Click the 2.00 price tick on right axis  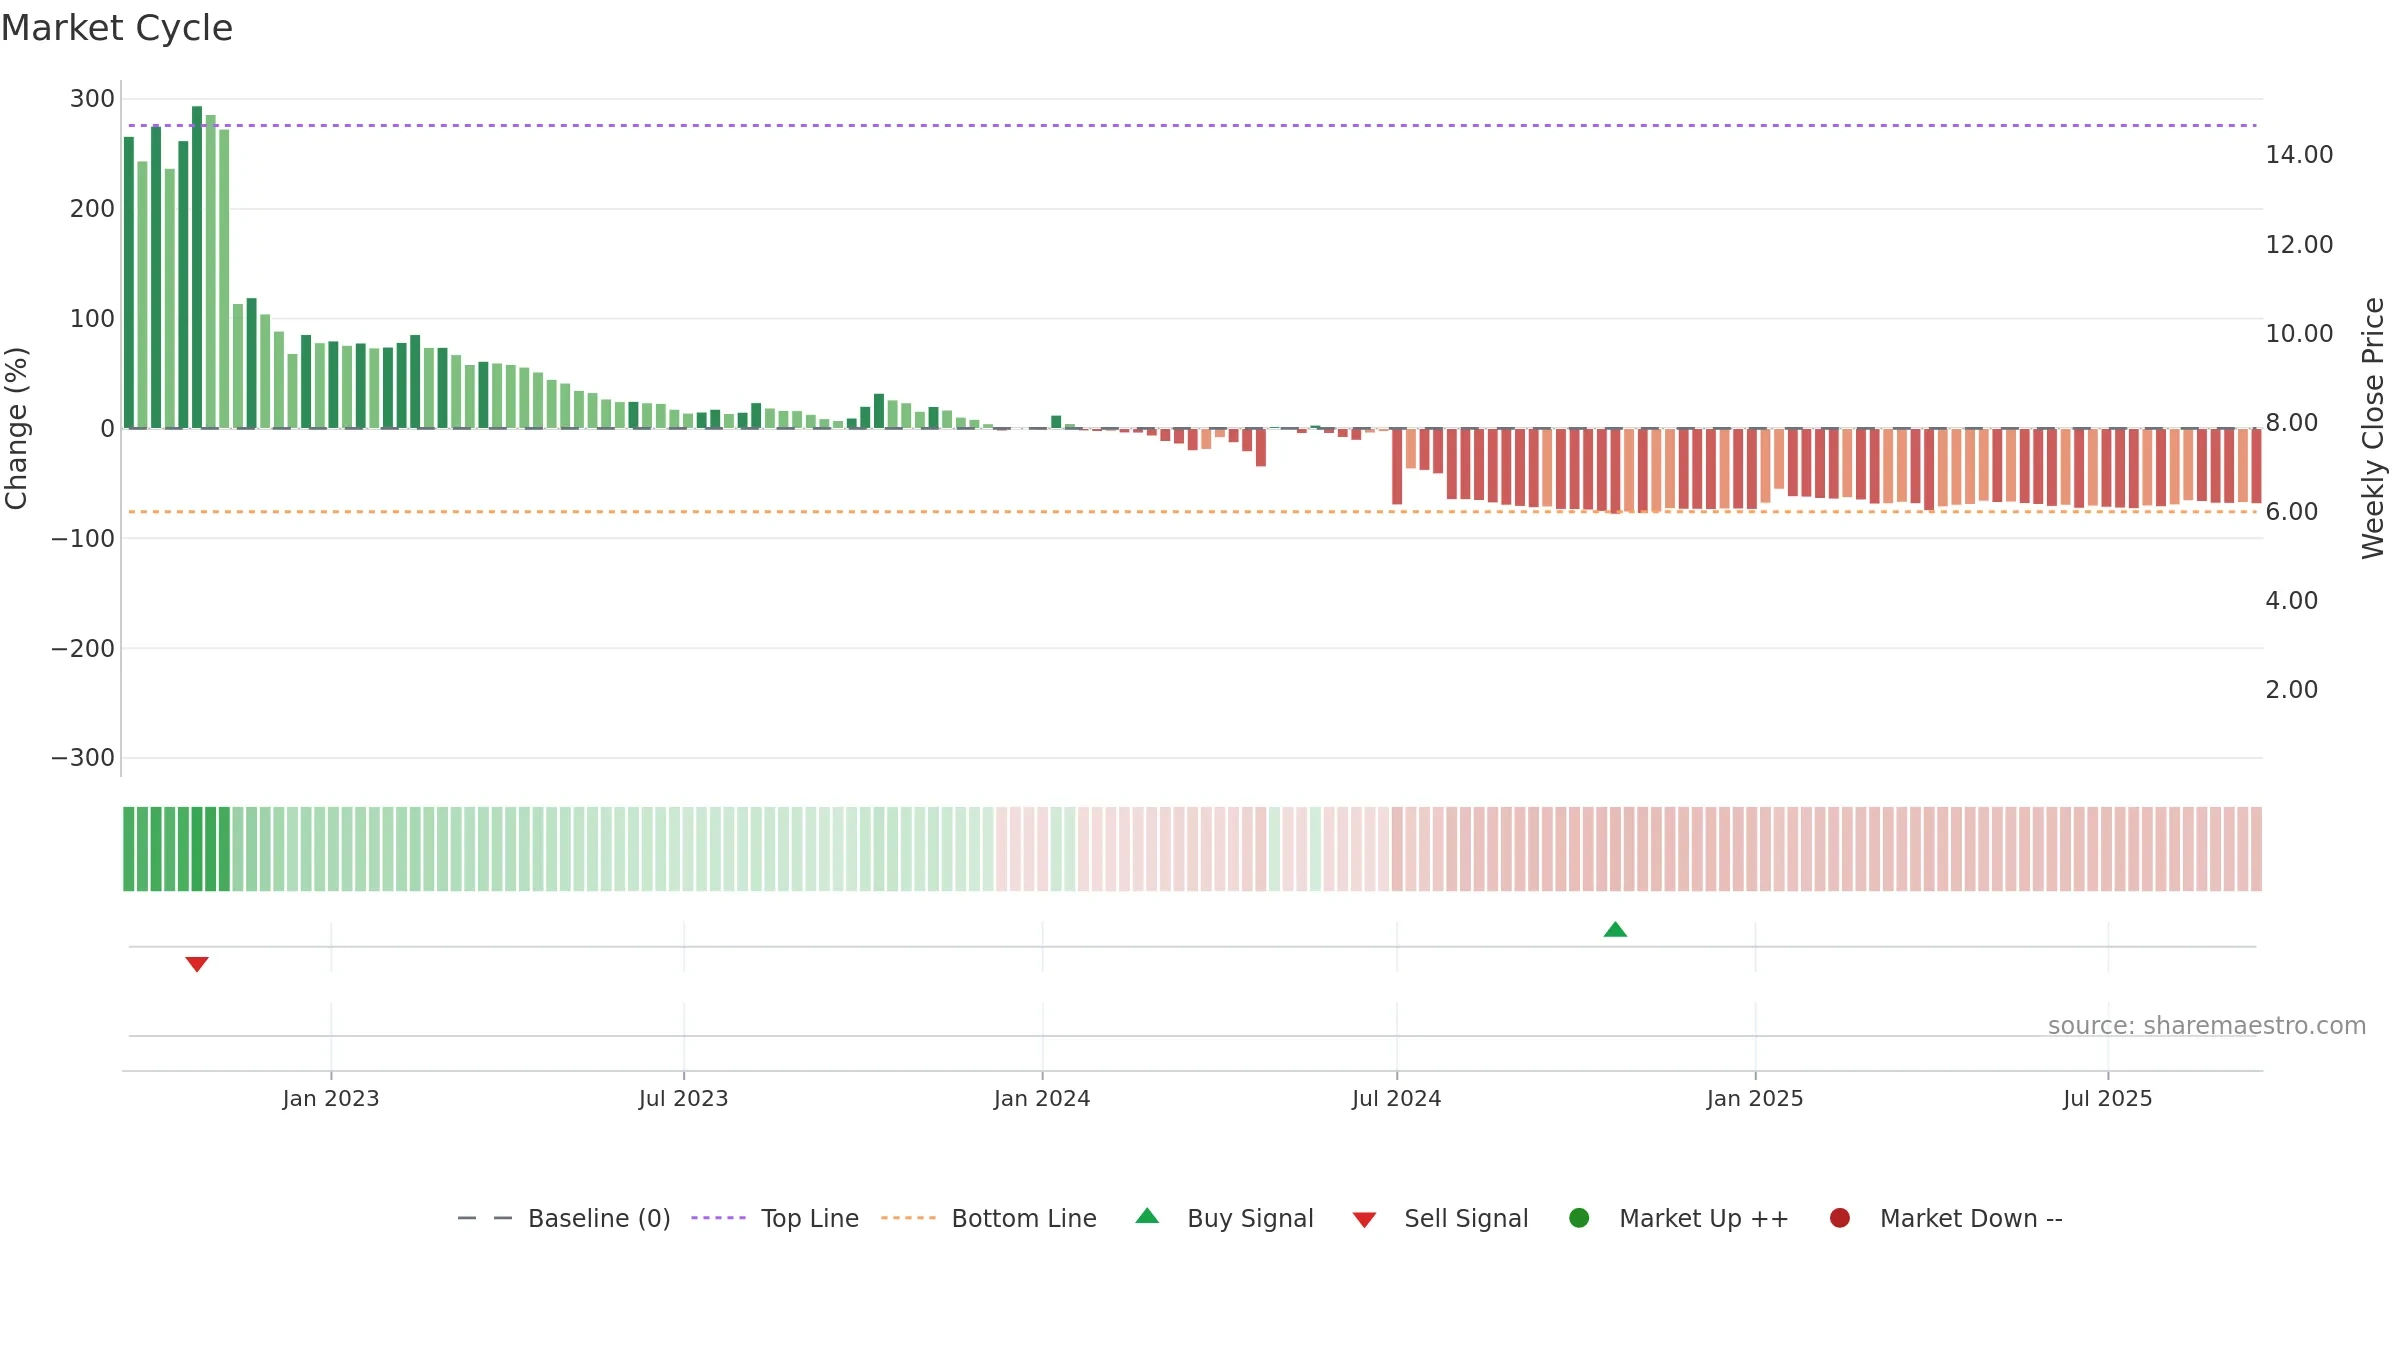click(x=2291, y=690)
